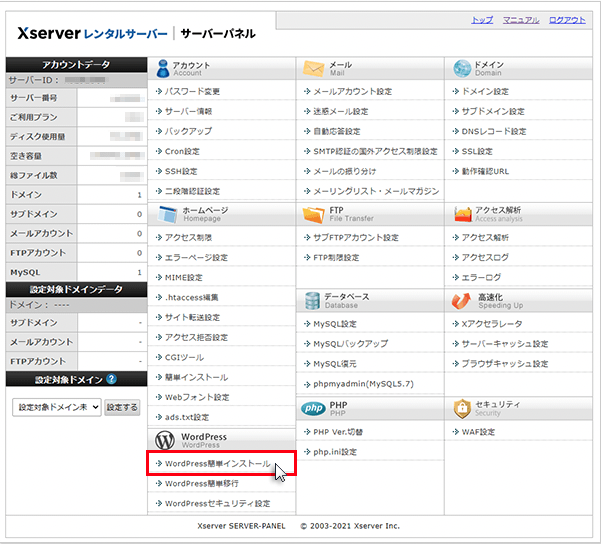Click the Access analysis chart icon
Screen dimensions: 601x544
click(463, 214)
